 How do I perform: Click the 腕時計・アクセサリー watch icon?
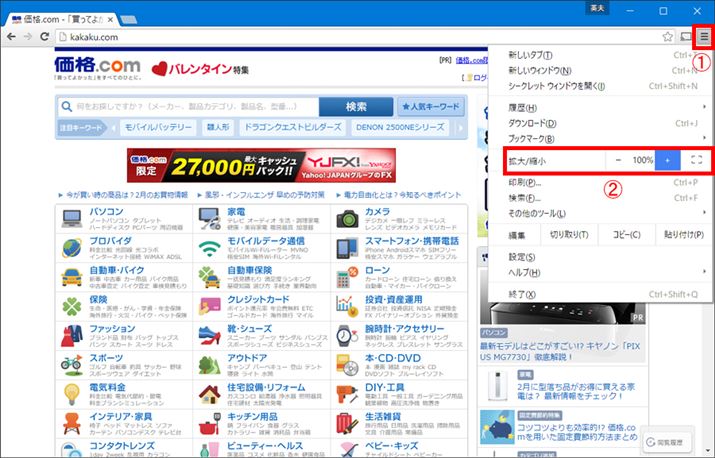[347, 336]
